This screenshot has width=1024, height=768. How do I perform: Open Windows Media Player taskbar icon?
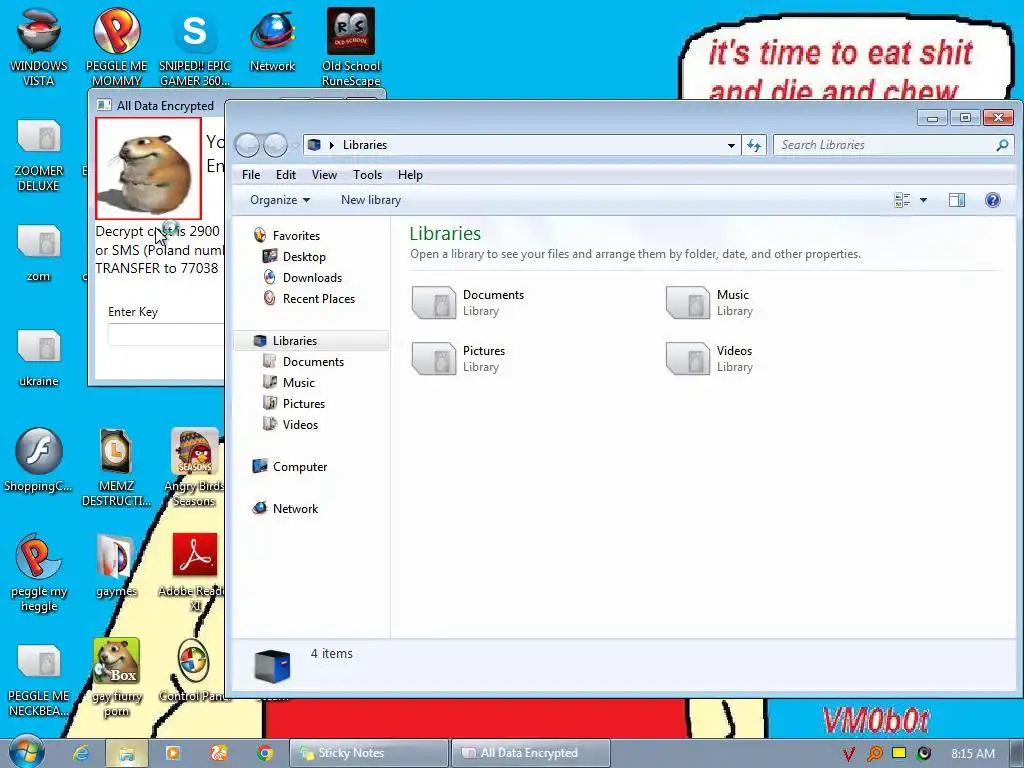tap(173, 753)
